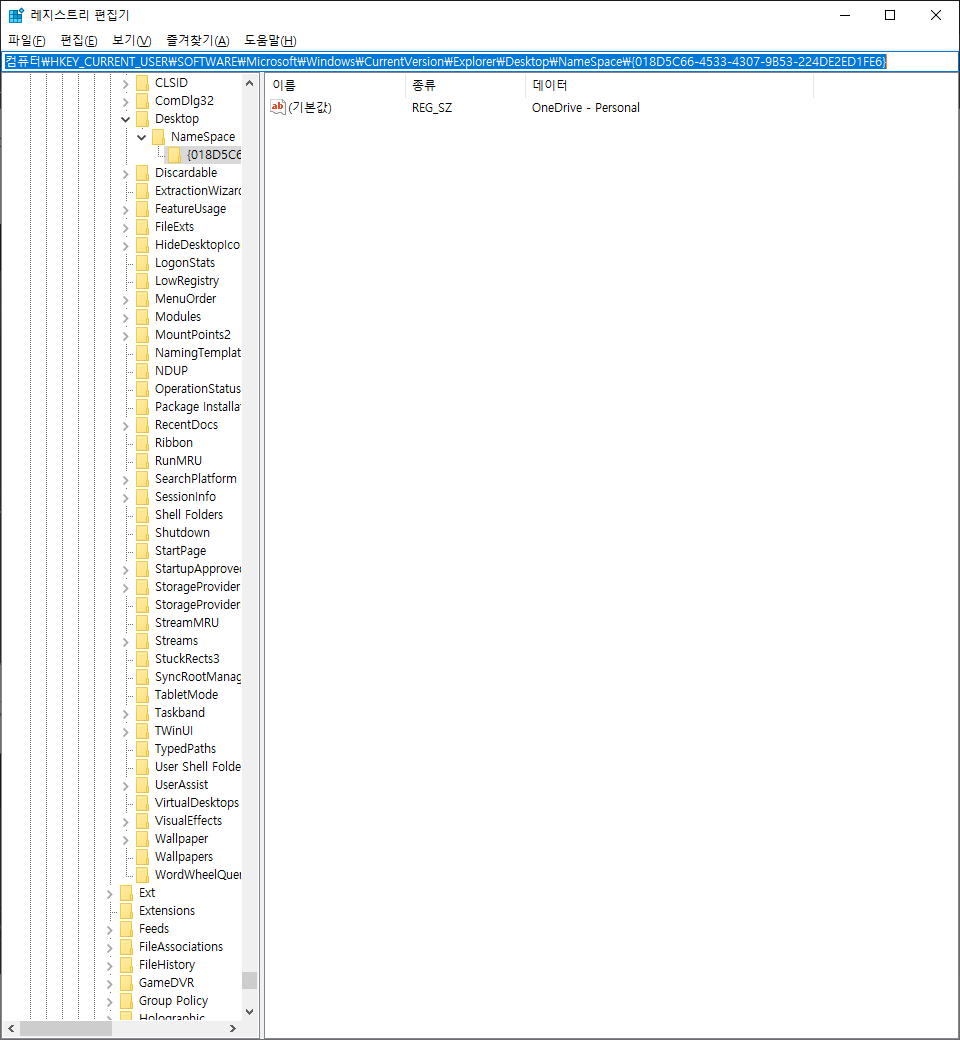
Task: Click the tree horizontal scroll right arrow
Action: 233,1029
